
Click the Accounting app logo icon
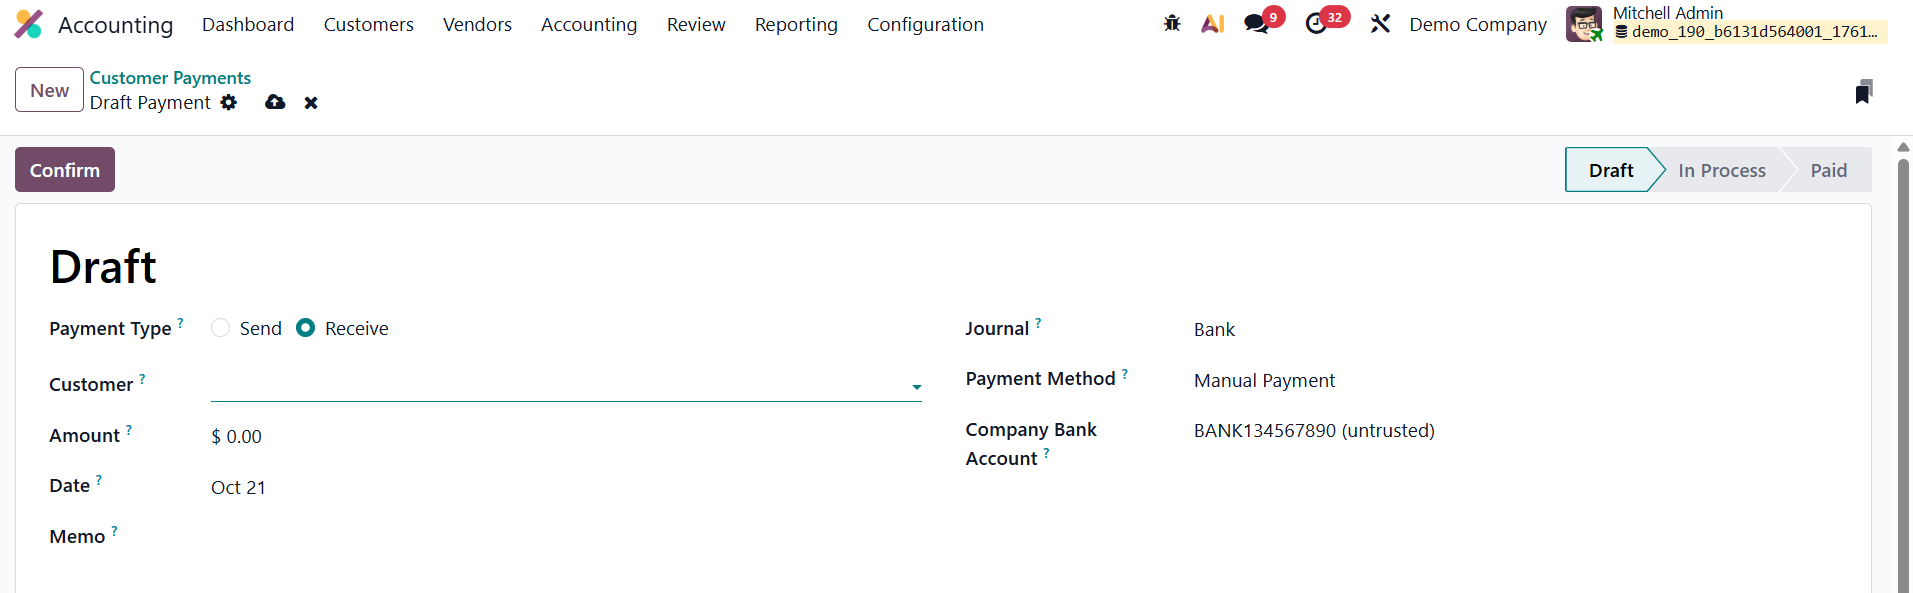pyautogui.click(x=29, y=24)
